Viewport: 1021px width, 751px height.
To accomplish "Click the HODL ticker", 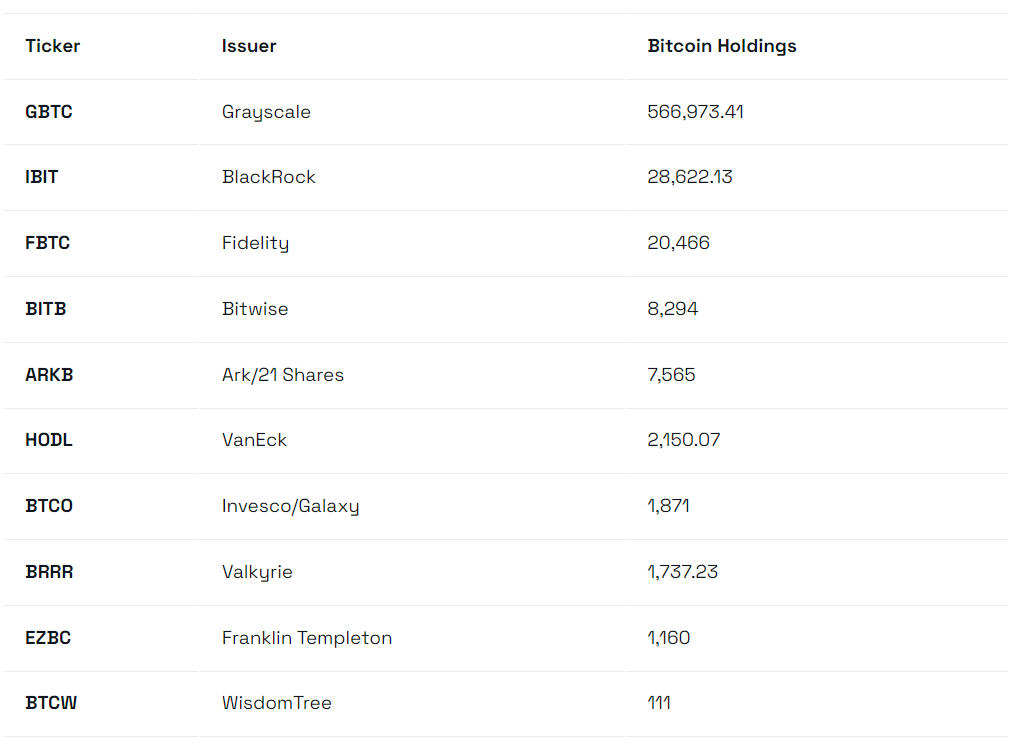I will pyautogui.click(x=49, y=440).
